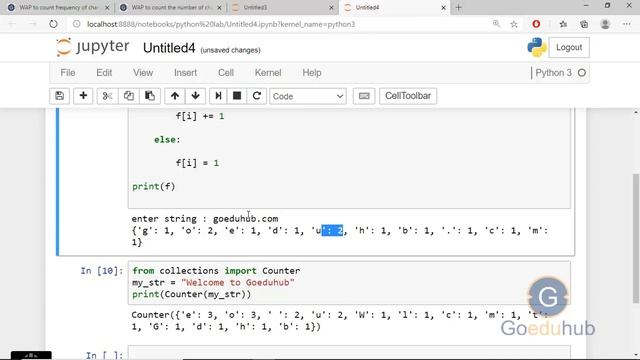Rename notebook by clicking Untitled4 title
Screen dimensions: 640x360
pos(169,48)
